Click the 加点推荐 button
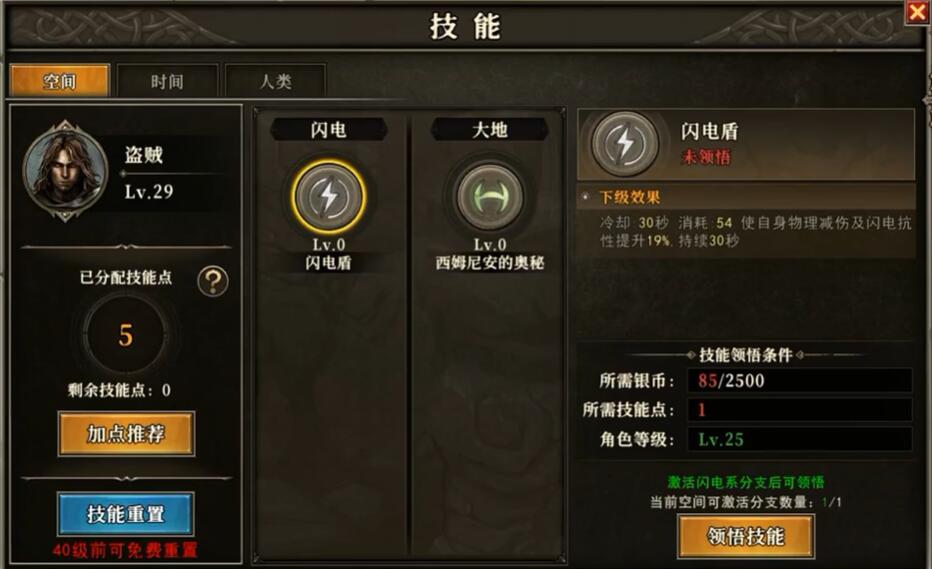 click(x=126, y=434)
